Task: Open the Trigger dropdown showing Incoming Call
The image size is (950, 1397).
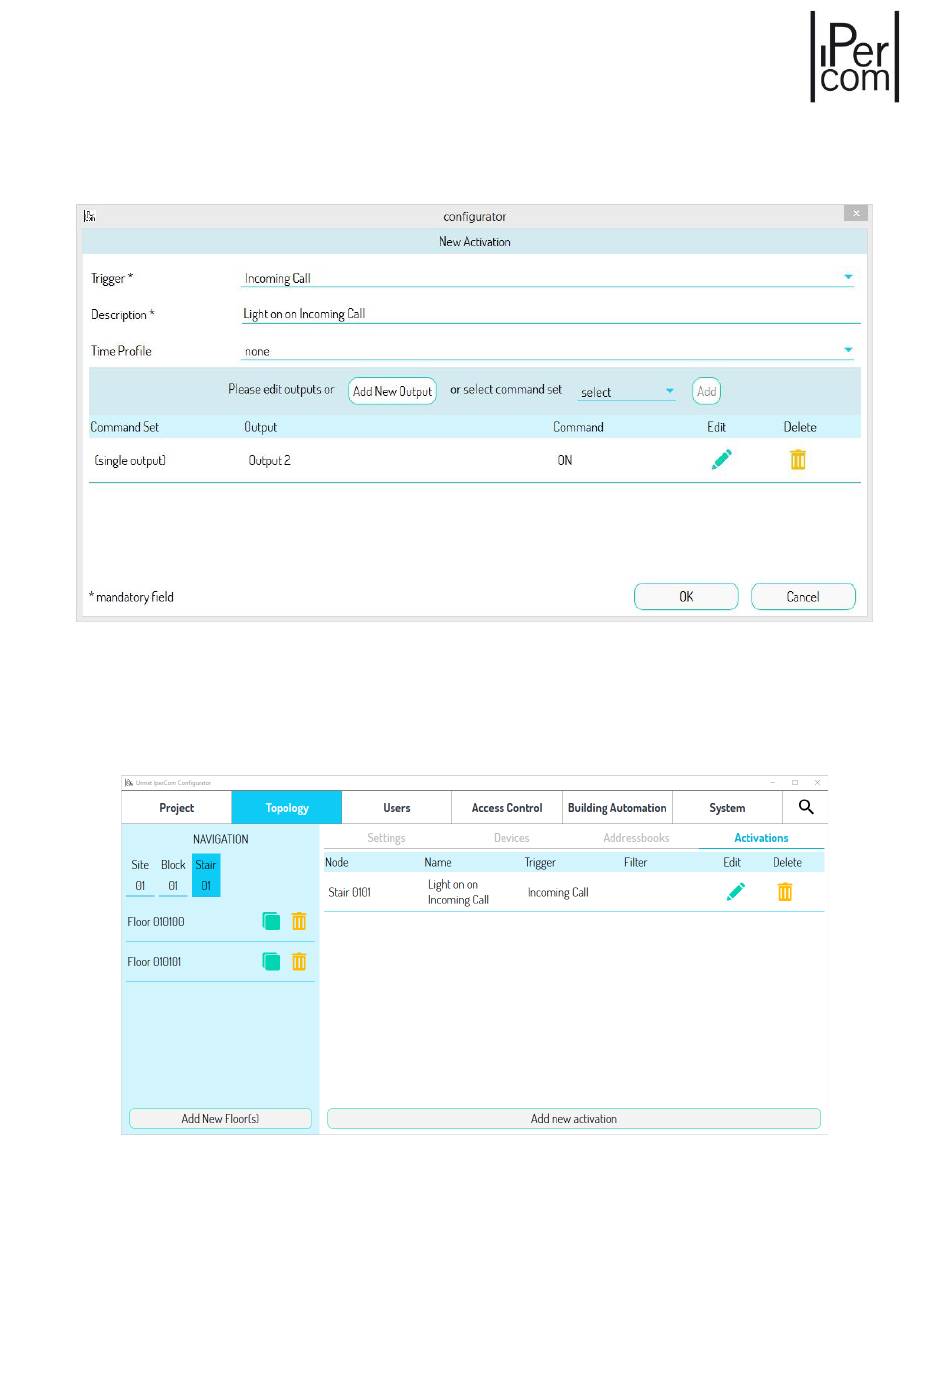Action: [548, 278]
